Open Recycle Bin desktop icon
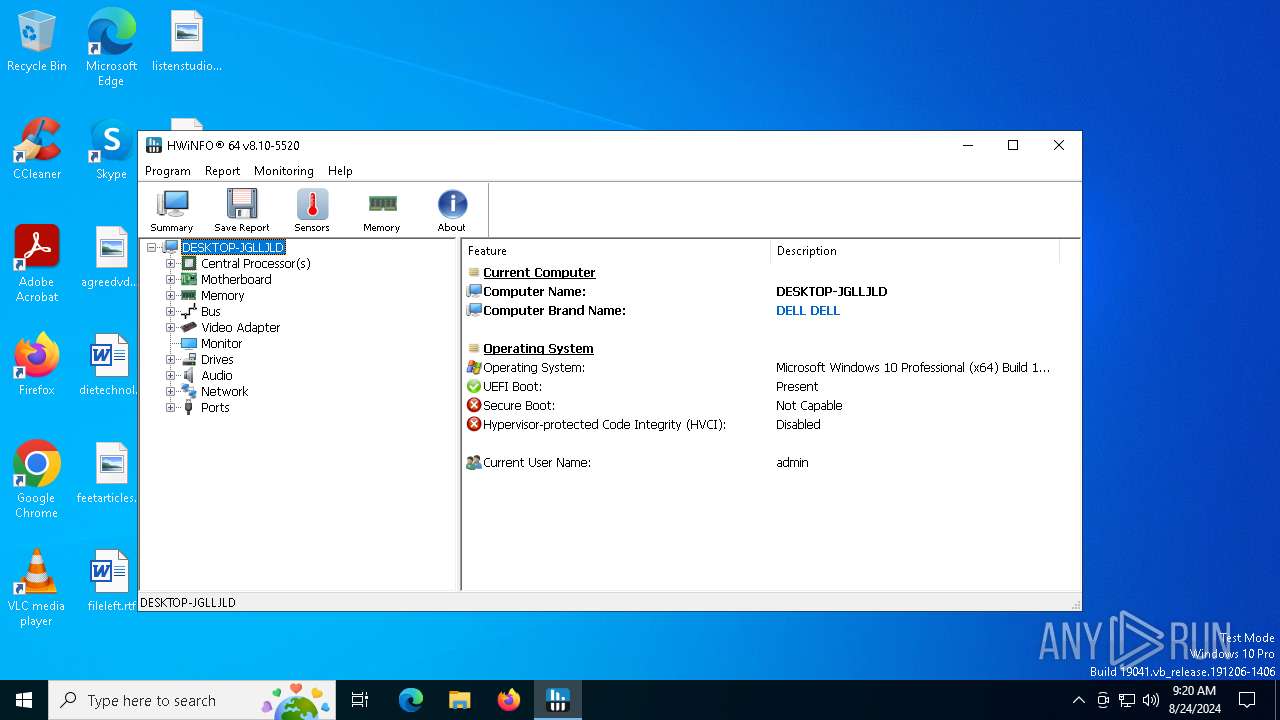This screenshot has width=1280, height=720. click(x=37, y=42)
